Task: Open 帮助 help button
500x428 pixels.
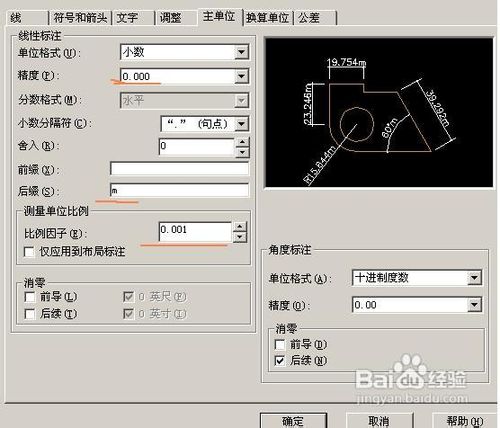Action: point(465,421)
